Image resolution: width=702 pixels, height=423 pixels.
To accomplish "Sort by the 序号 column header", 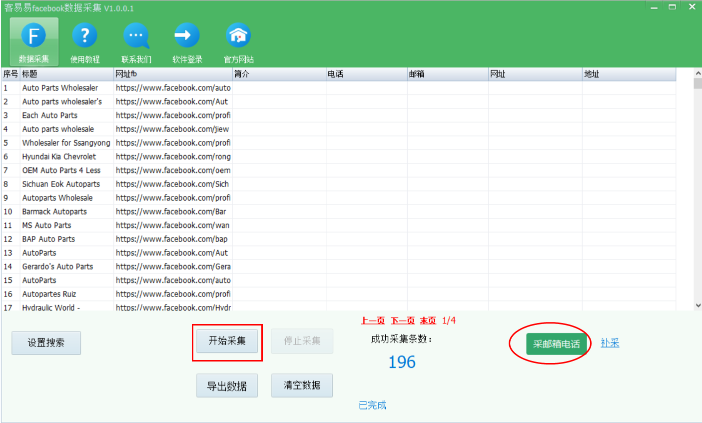I will (11, 74).
